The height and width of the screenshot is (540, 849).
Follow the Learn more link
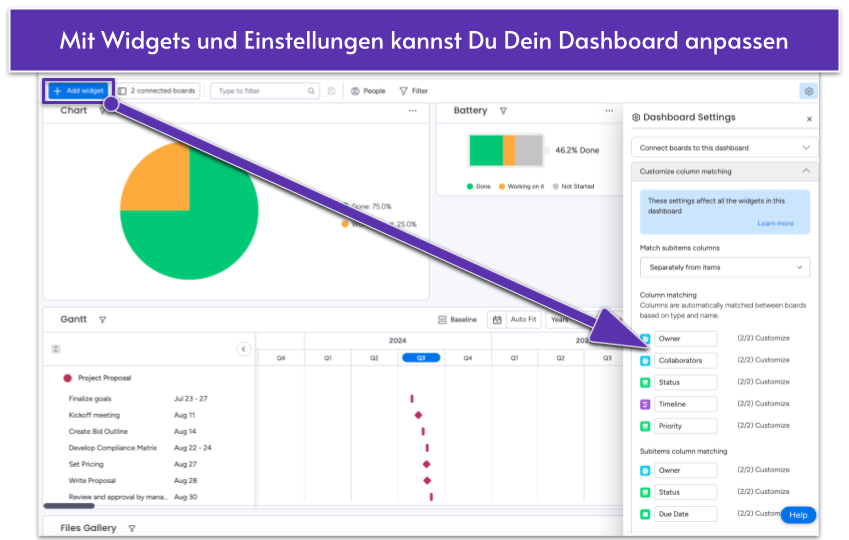775,223
